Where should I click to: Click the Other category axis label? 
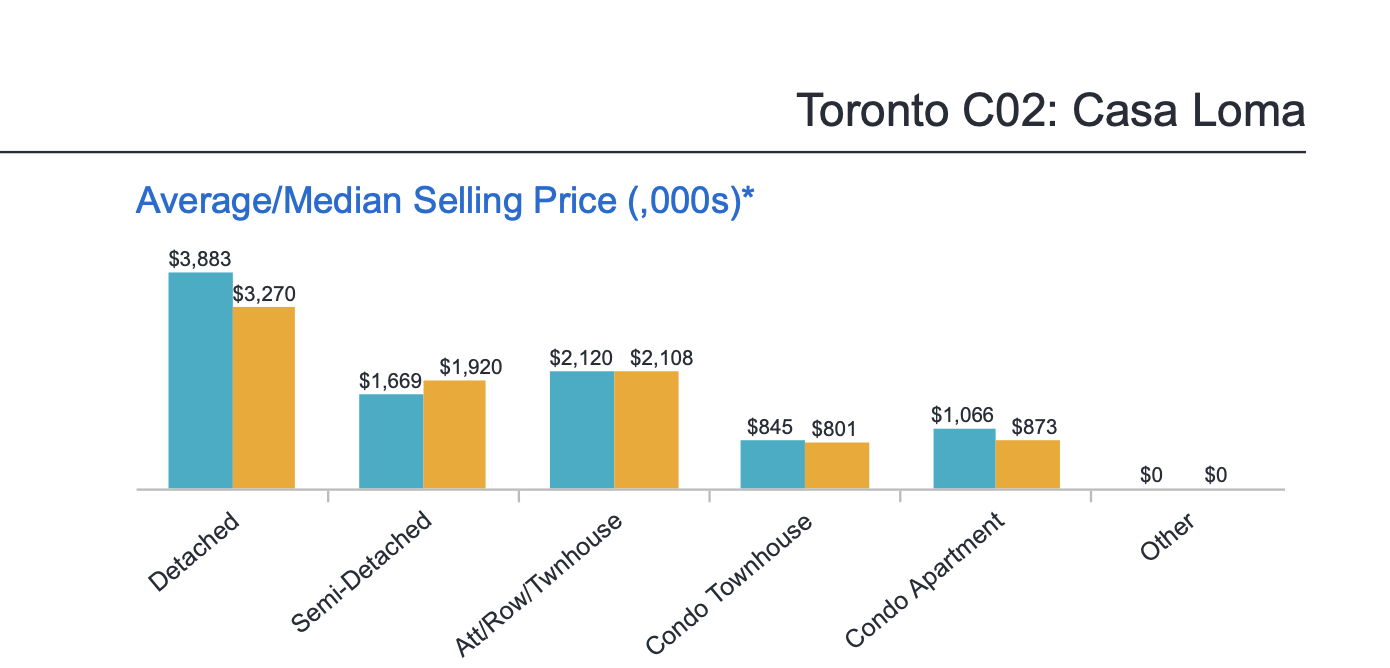(1166, 540)
